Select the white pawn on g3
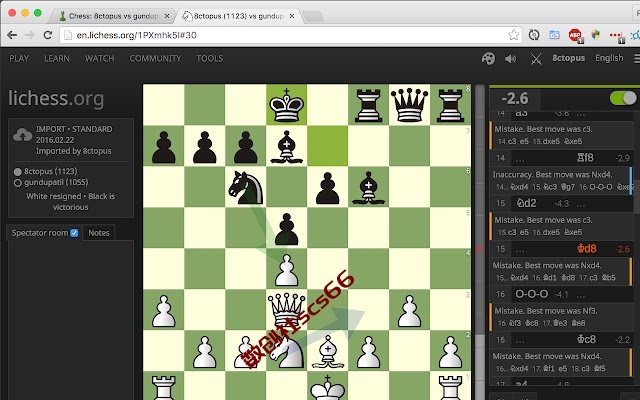 pyautogui.click(x=409, y=310)
